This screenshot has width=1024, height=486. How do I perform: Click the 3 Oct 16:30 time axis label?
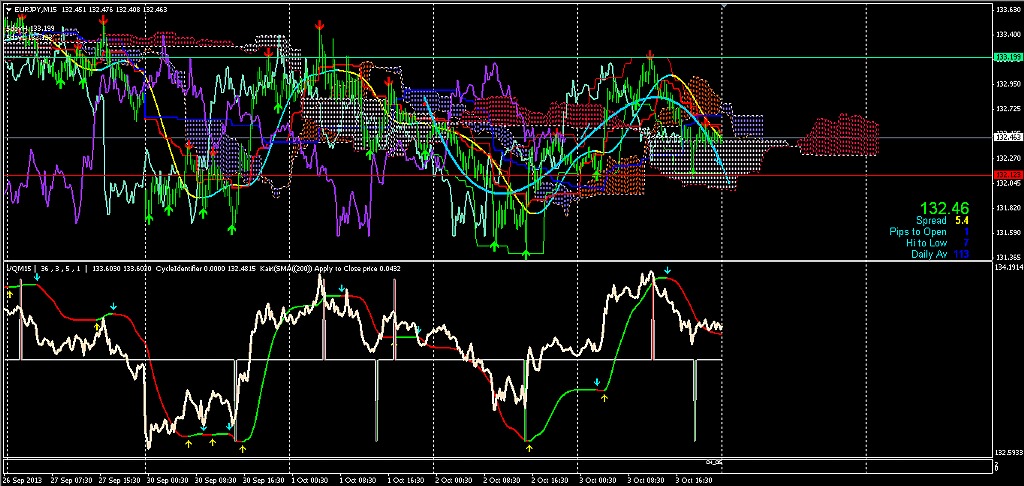point(693,480)
